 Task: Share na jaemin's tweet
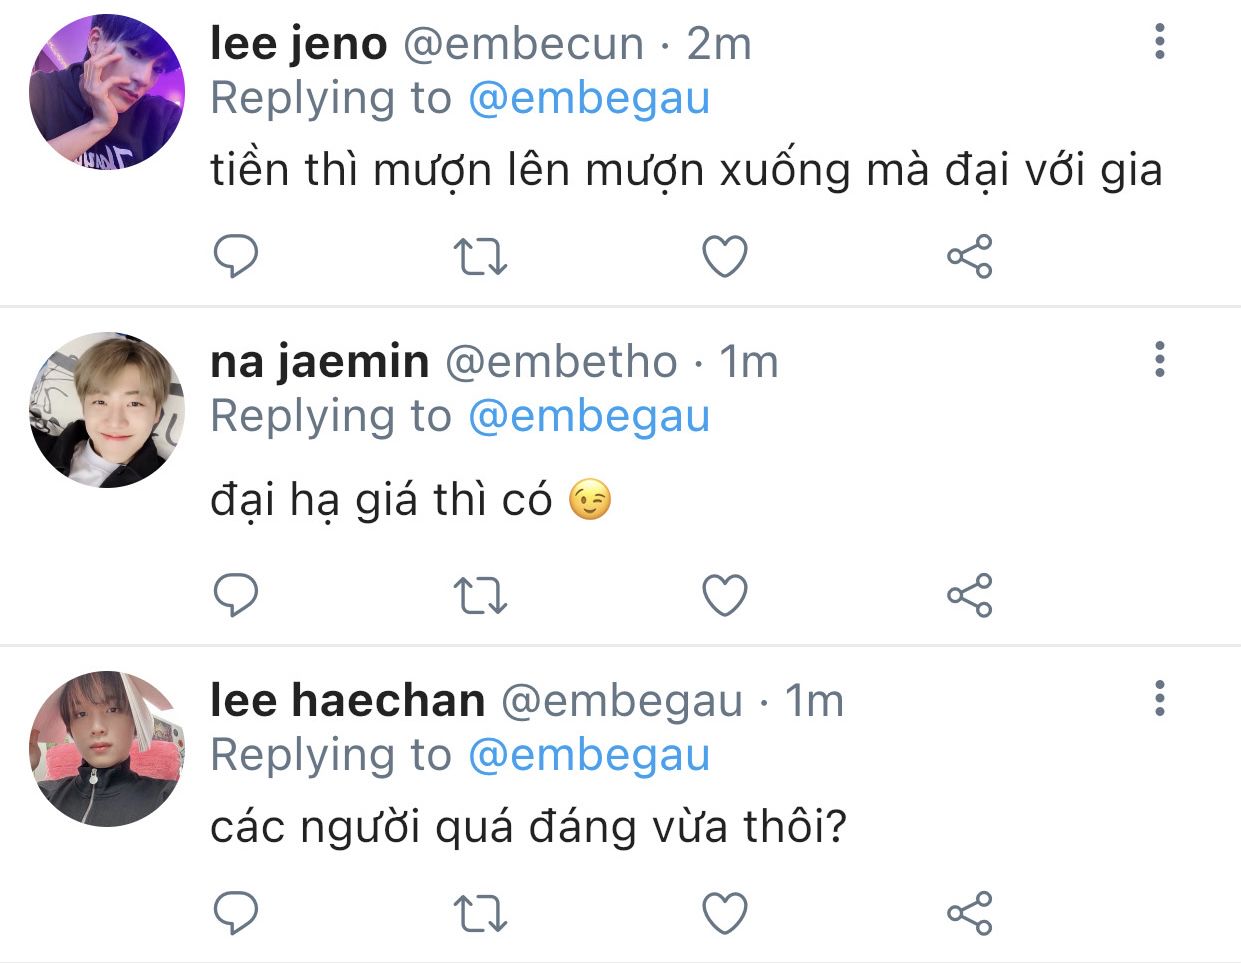click(969, 596)
